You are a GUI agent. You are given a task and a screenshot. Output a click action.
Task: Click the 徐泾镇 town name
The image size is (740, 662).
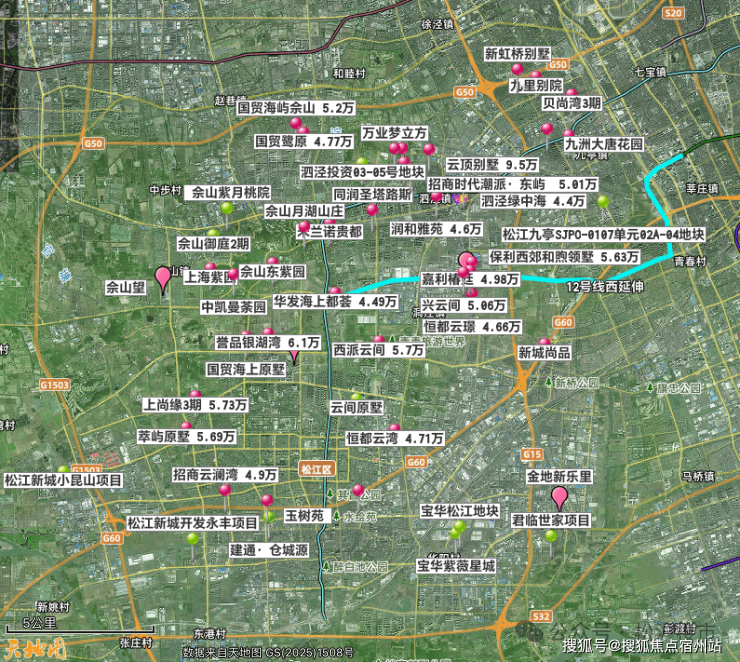[x=437, y=24]
